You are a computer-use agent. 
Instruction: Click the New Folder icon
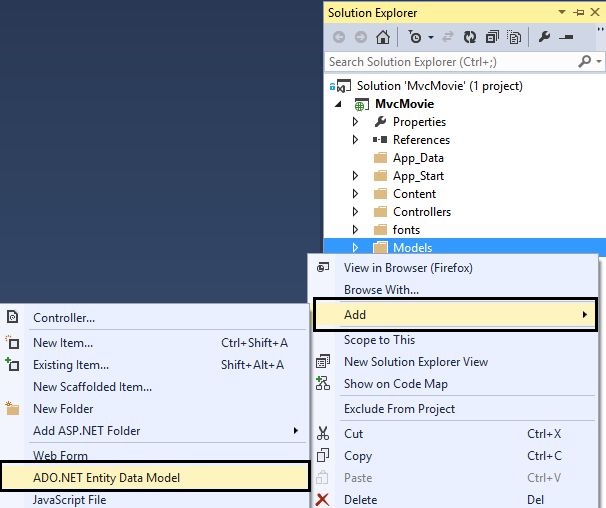[x=12, y=408]
